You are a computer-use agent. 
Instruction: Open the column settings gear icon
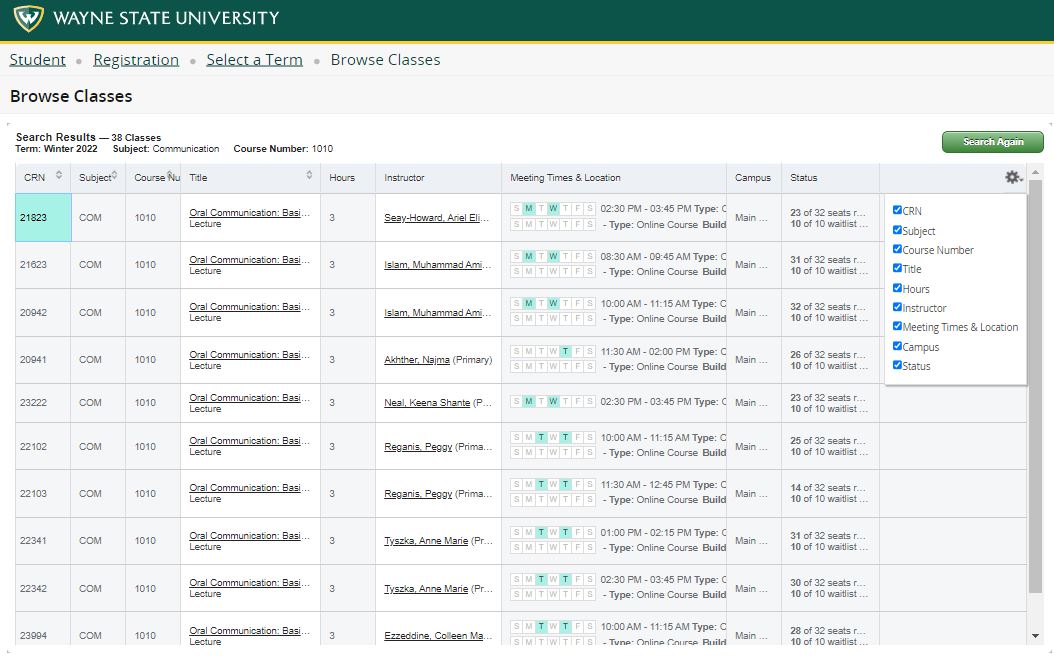click(x=1014, y=177)
